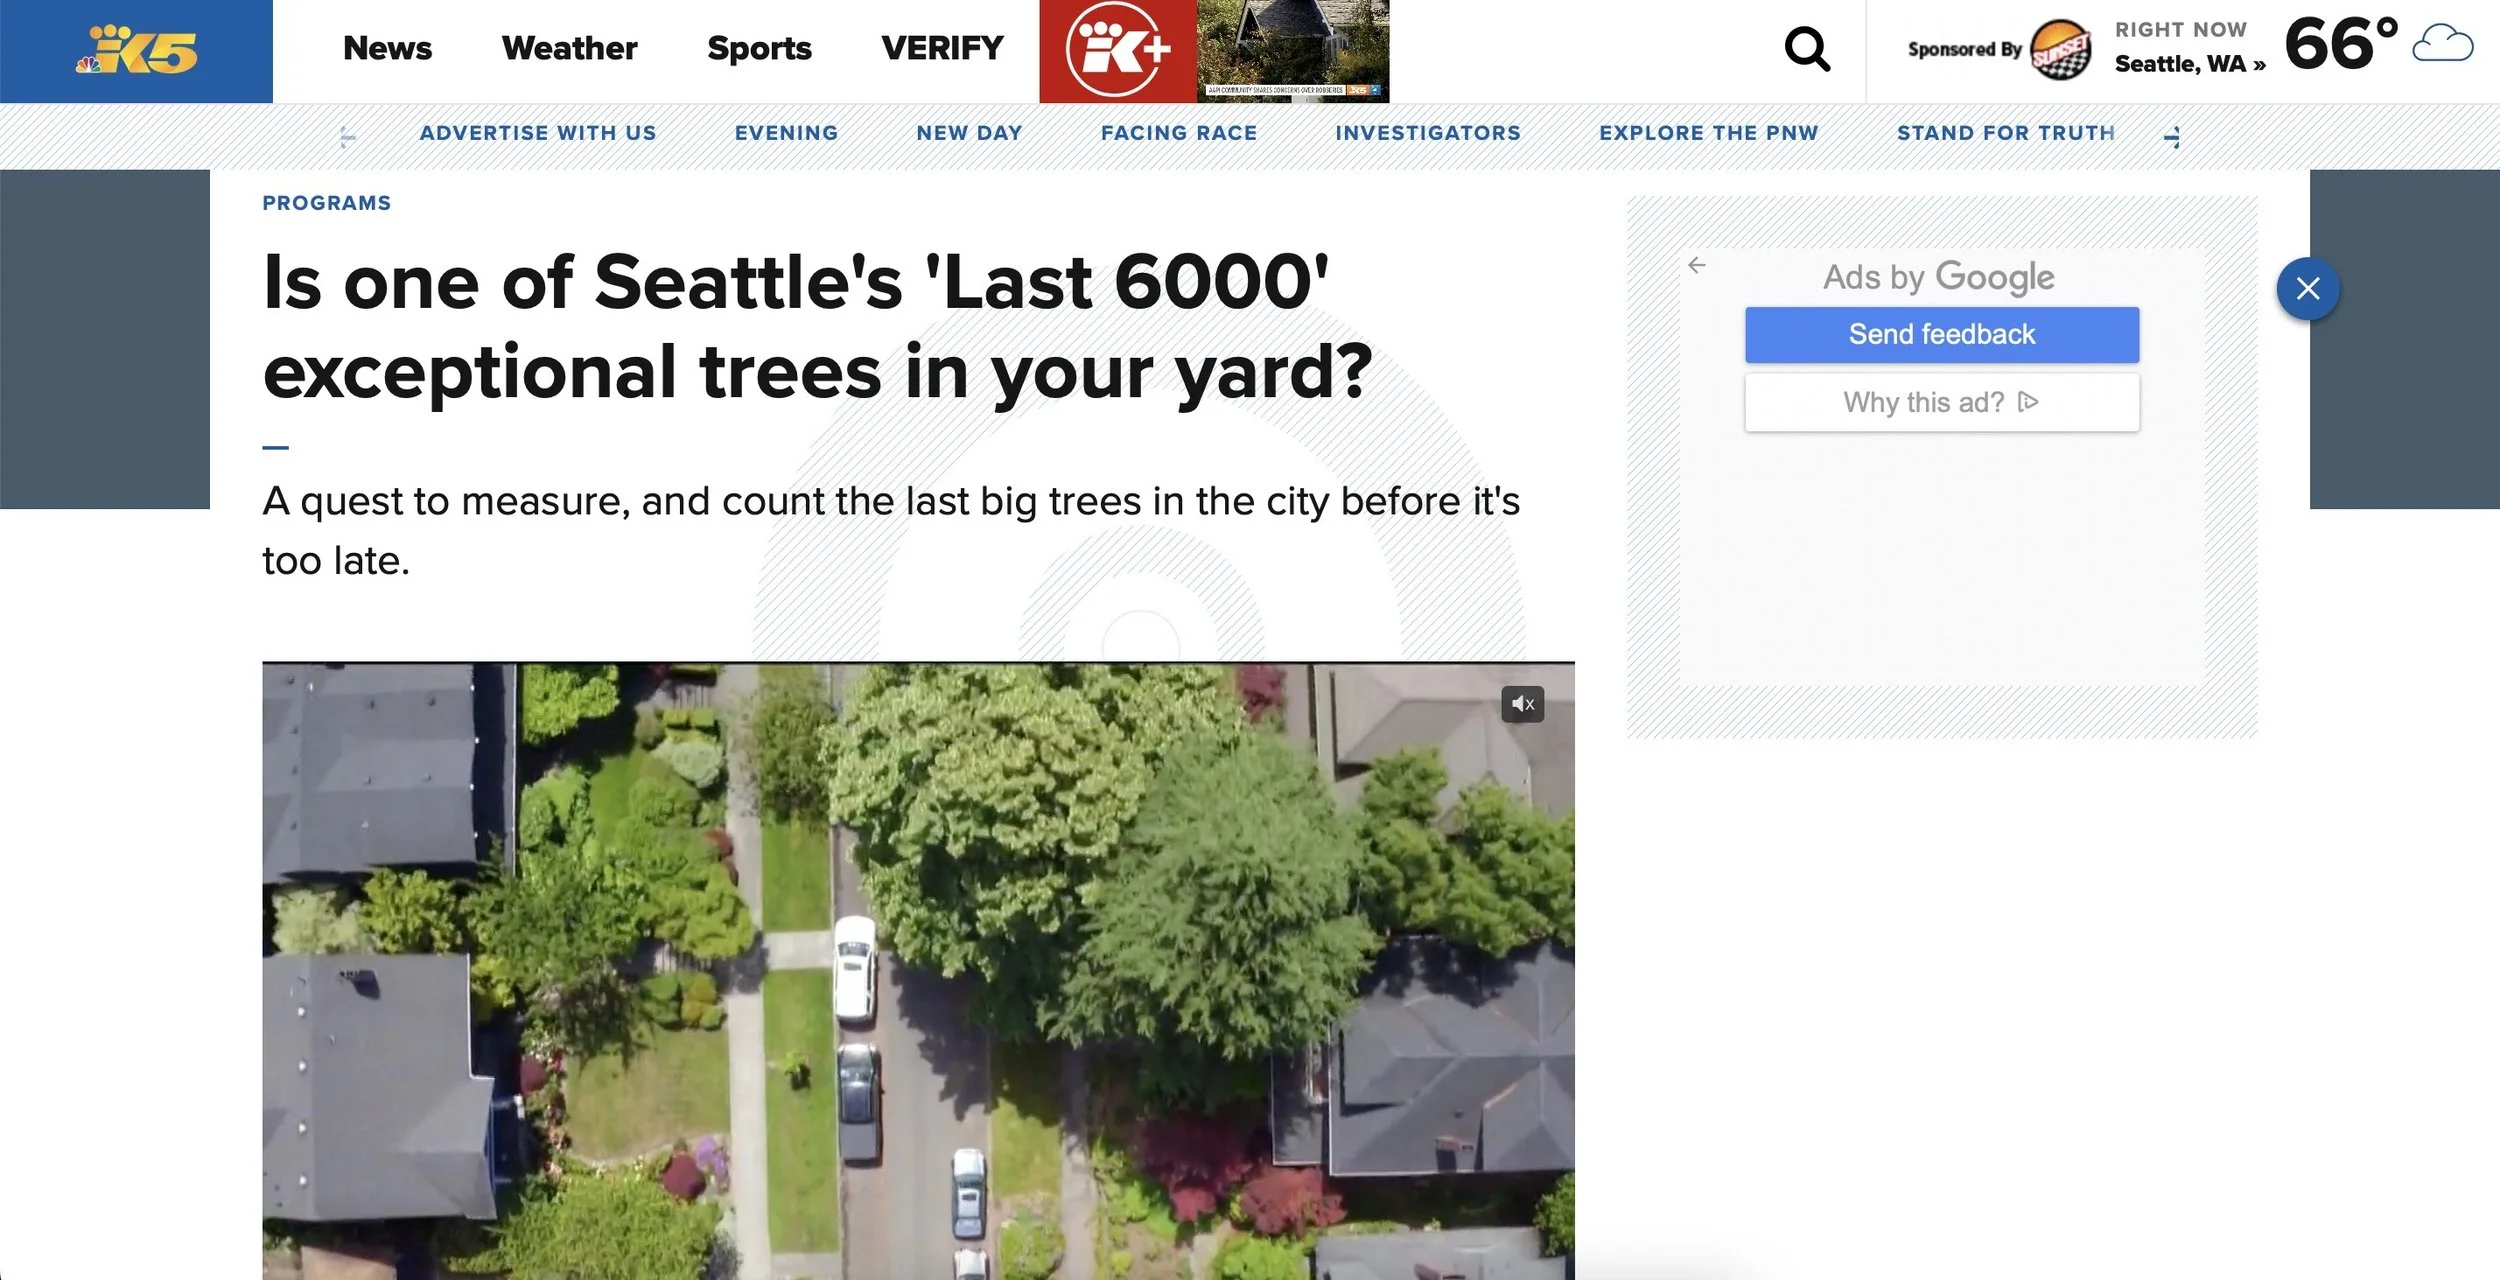This screenshot has height=1280, width=2500.
Task: Click Why this ad? button
Action: click(1941, 403)
